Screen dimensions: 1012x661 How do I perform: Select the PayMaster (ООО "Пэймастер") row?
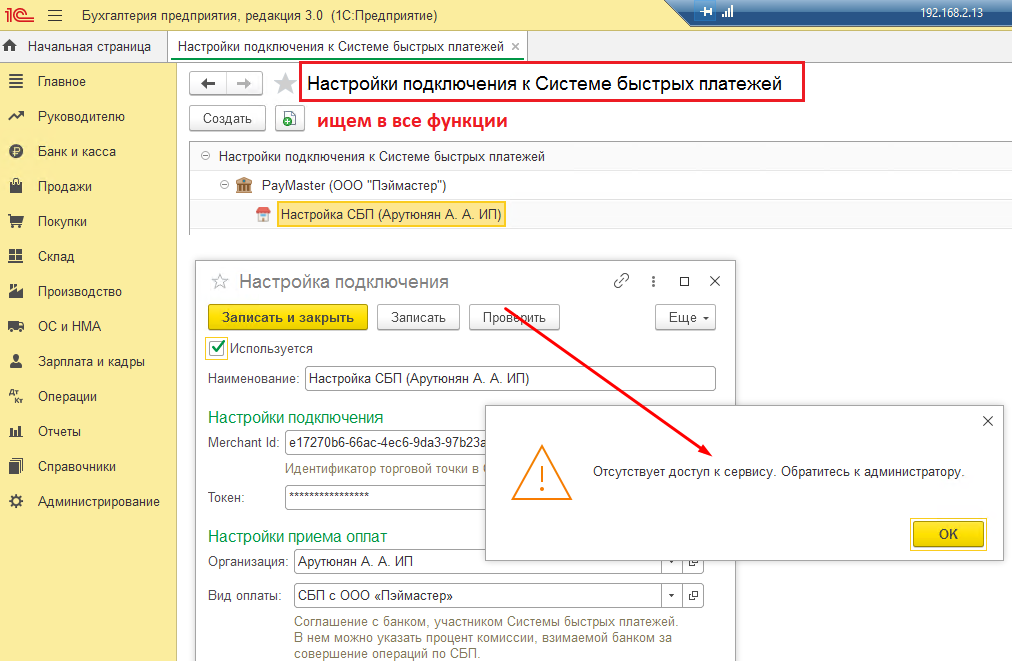pyautogui.click(x=354, y=185)
